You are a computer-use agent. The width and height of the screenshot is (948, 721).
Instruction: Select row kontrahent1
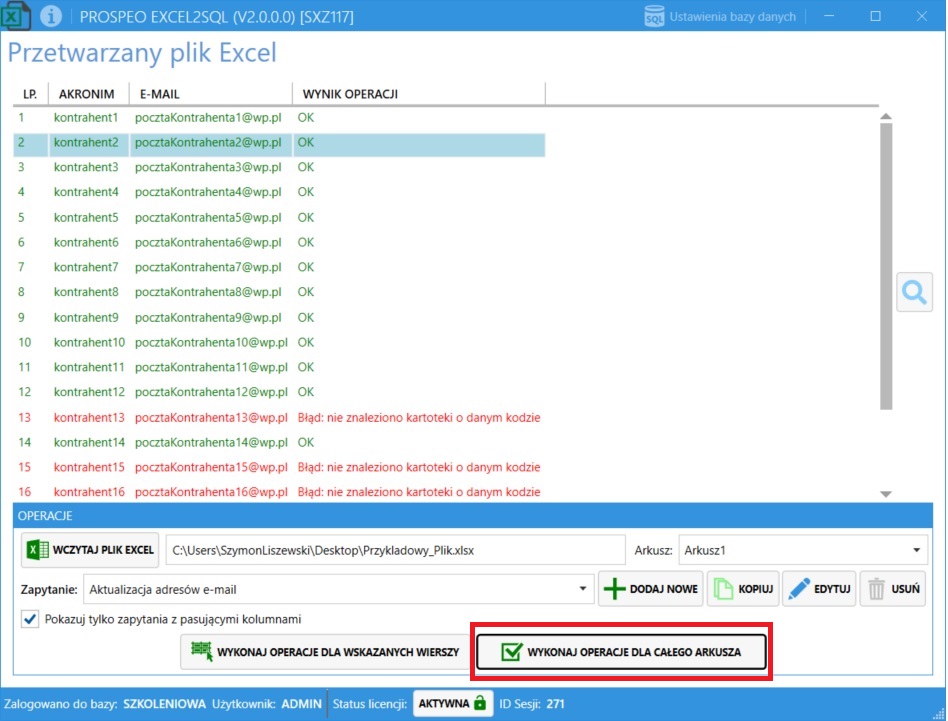click(x=279, y=117)
